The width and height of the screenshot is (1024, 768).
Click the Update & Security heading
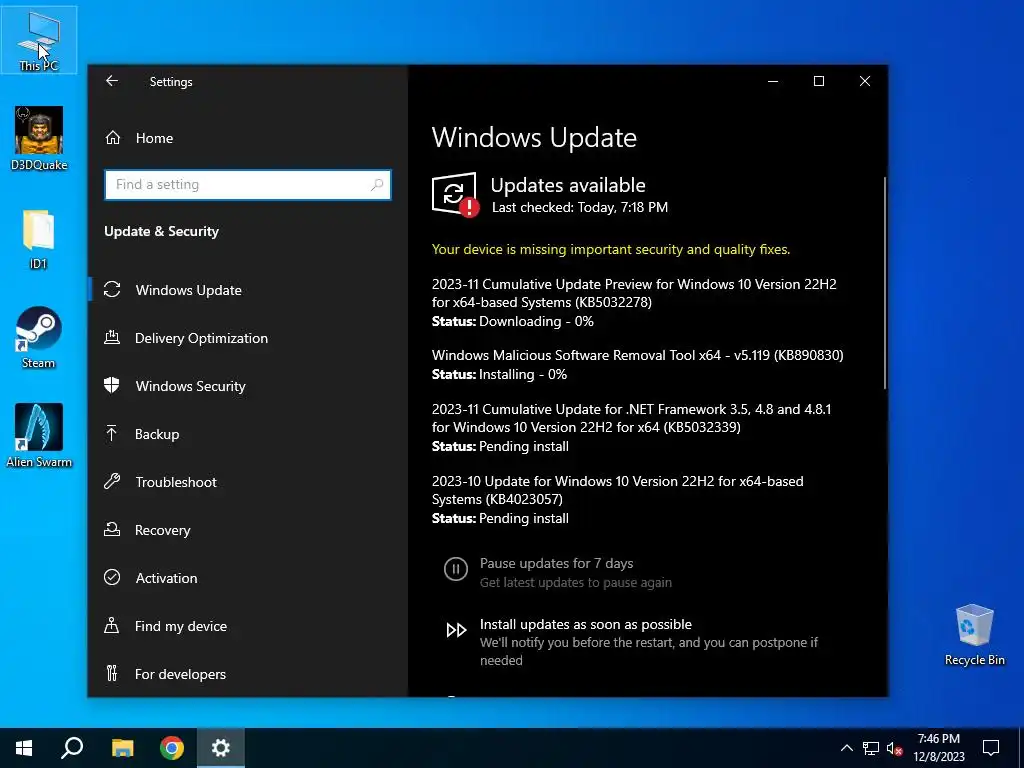161,231
